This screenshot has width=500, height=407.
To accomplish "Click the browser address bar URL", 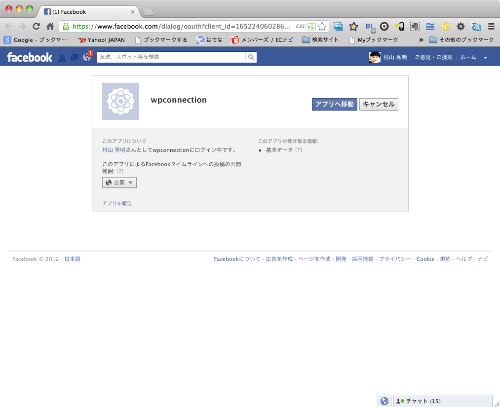I will pyautogui.click(x=182, y=26).
